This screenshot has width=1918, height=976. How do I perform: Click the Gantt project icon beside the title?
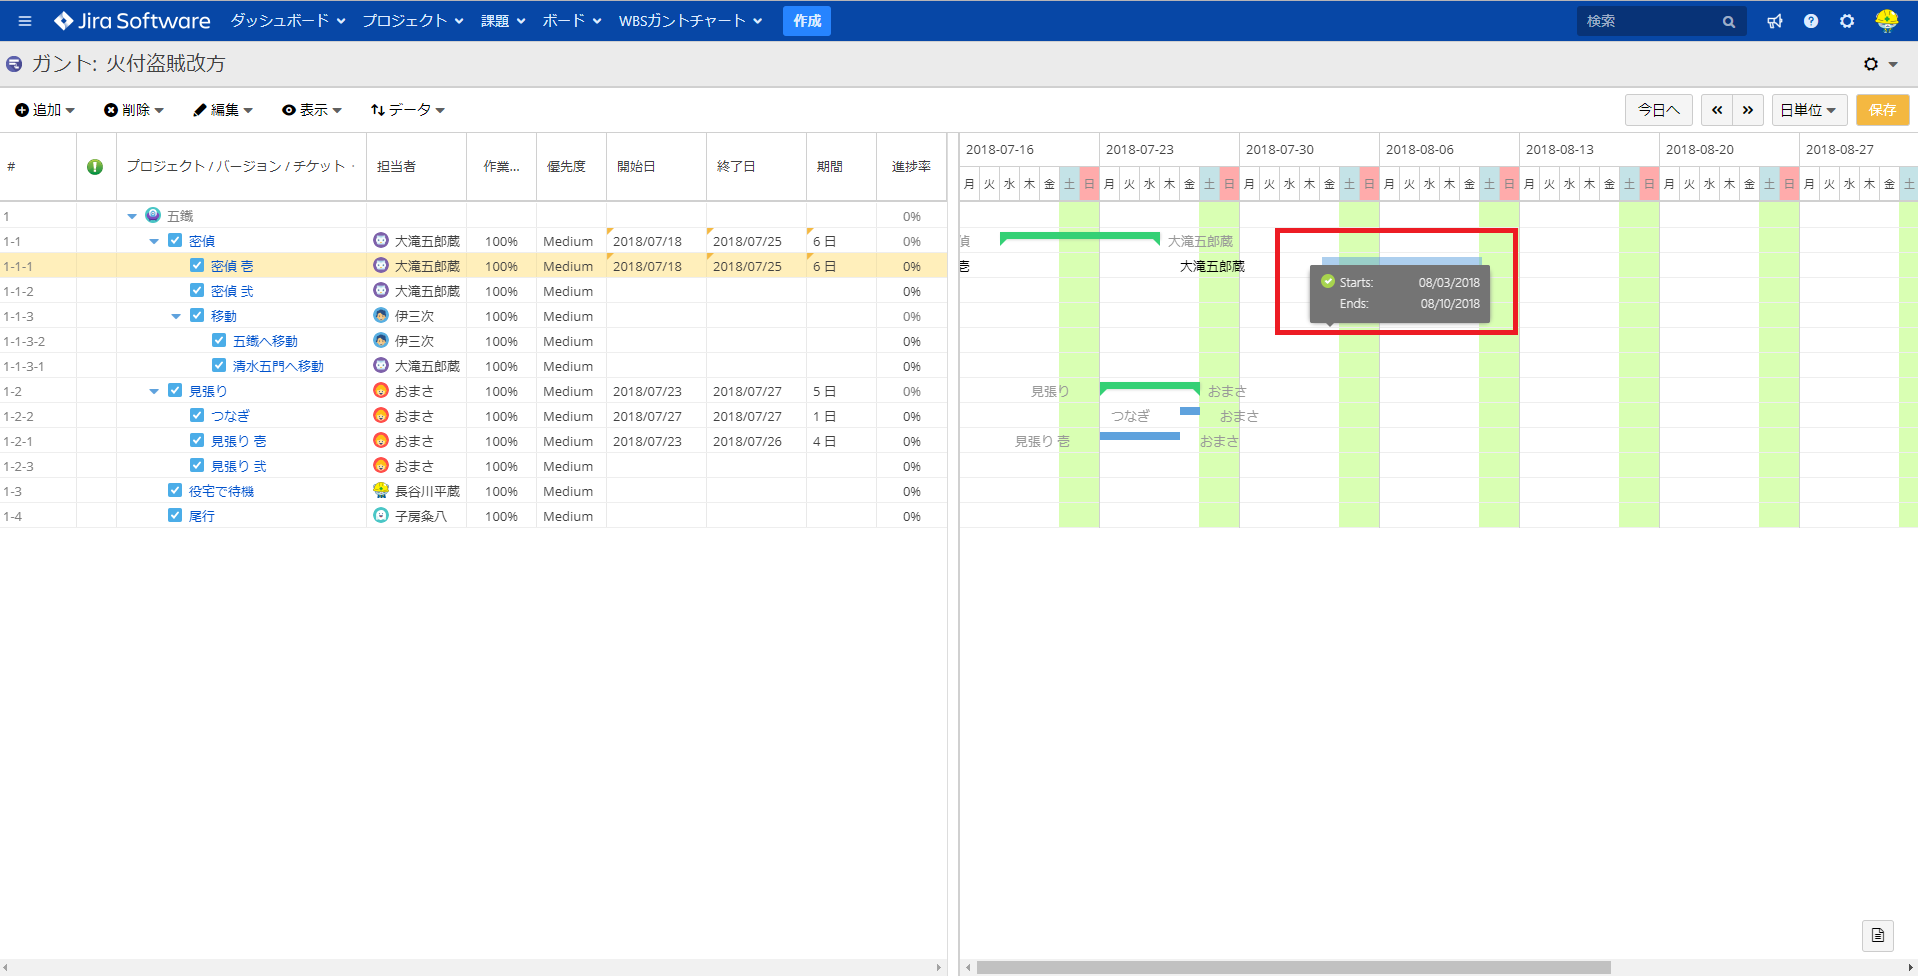[x=14, y=64]
